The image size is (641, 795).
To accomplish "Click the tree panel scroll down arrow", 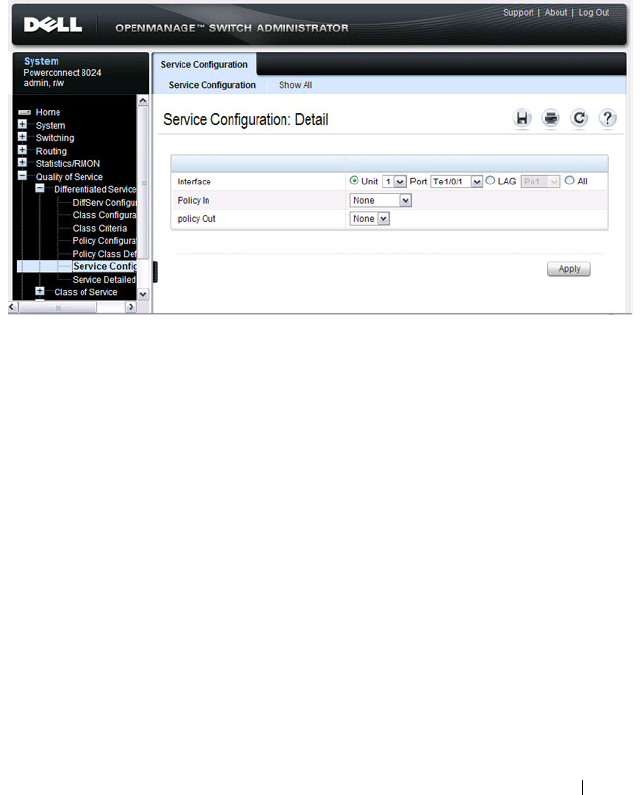I will (143, 294).
